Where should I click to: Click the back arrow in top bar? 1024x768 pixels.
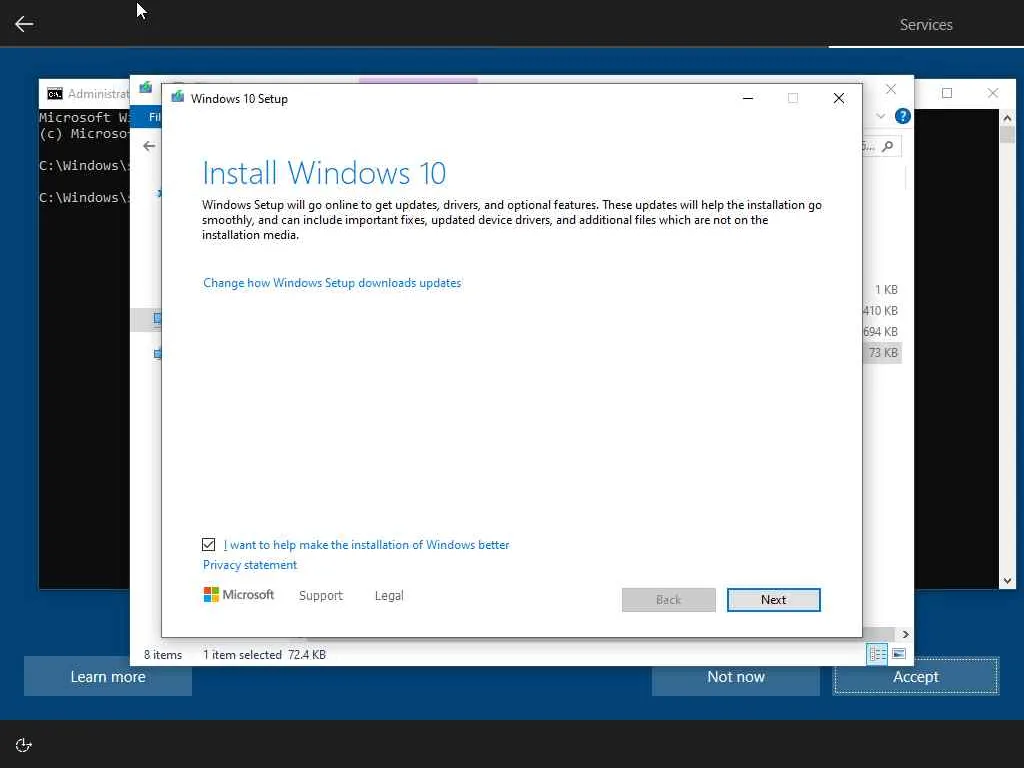pyautogui.click(x=24, y=24)
